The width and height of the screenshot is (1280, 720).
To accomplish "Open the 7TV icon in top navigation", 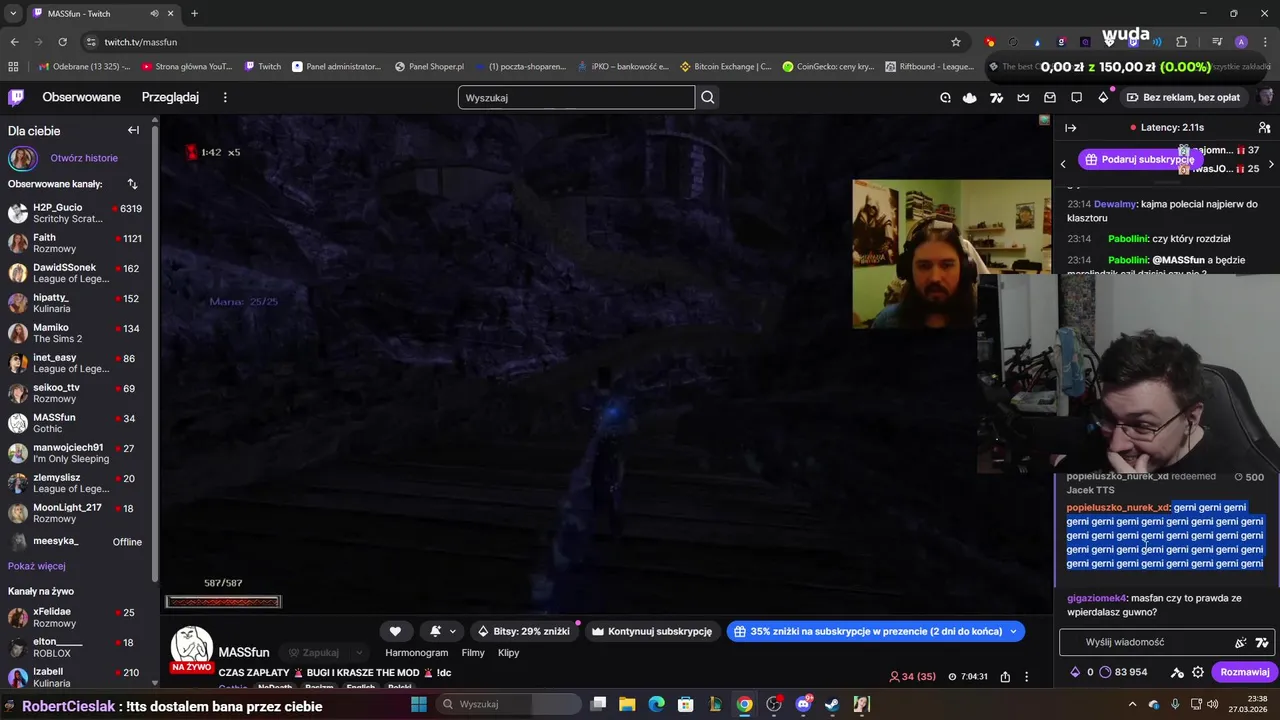I will pyautogui.click(x=996, y=97).
